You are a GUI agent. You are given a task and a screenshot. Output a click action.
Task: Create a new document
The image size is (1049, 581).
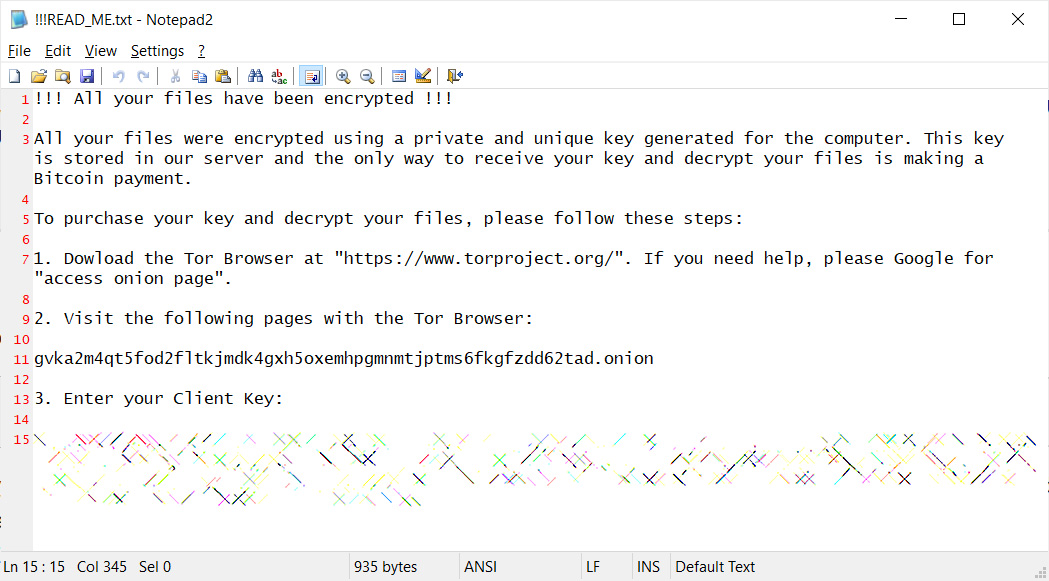[14, 75]
